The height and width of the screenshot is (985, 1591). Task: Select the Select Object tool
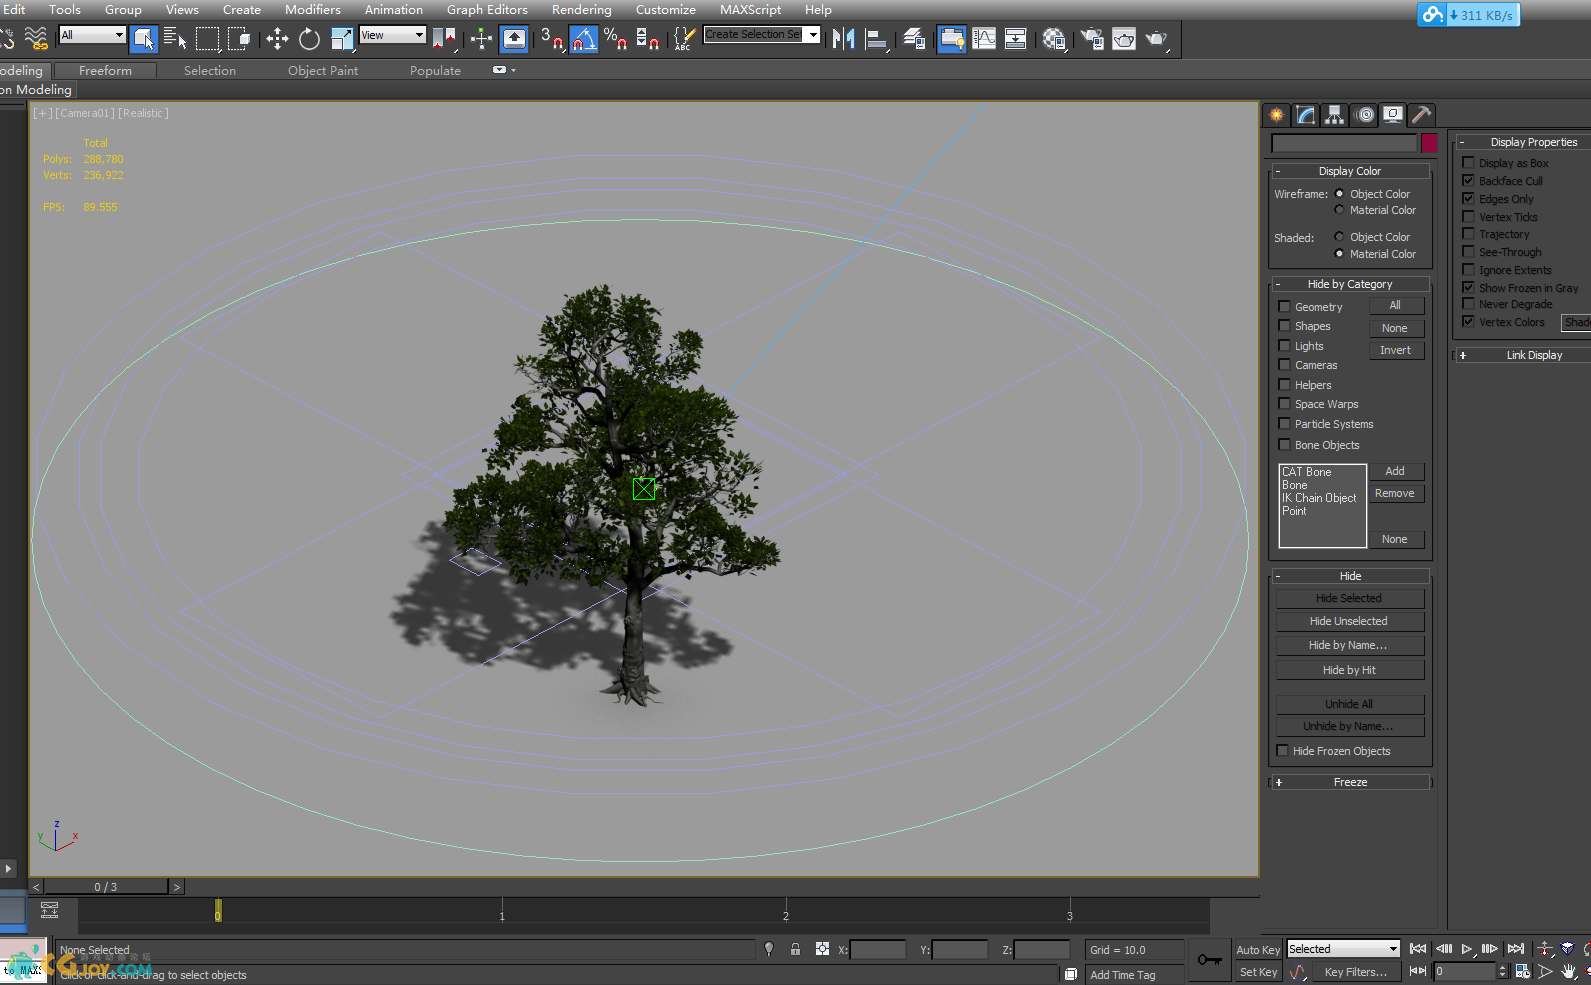144,39
